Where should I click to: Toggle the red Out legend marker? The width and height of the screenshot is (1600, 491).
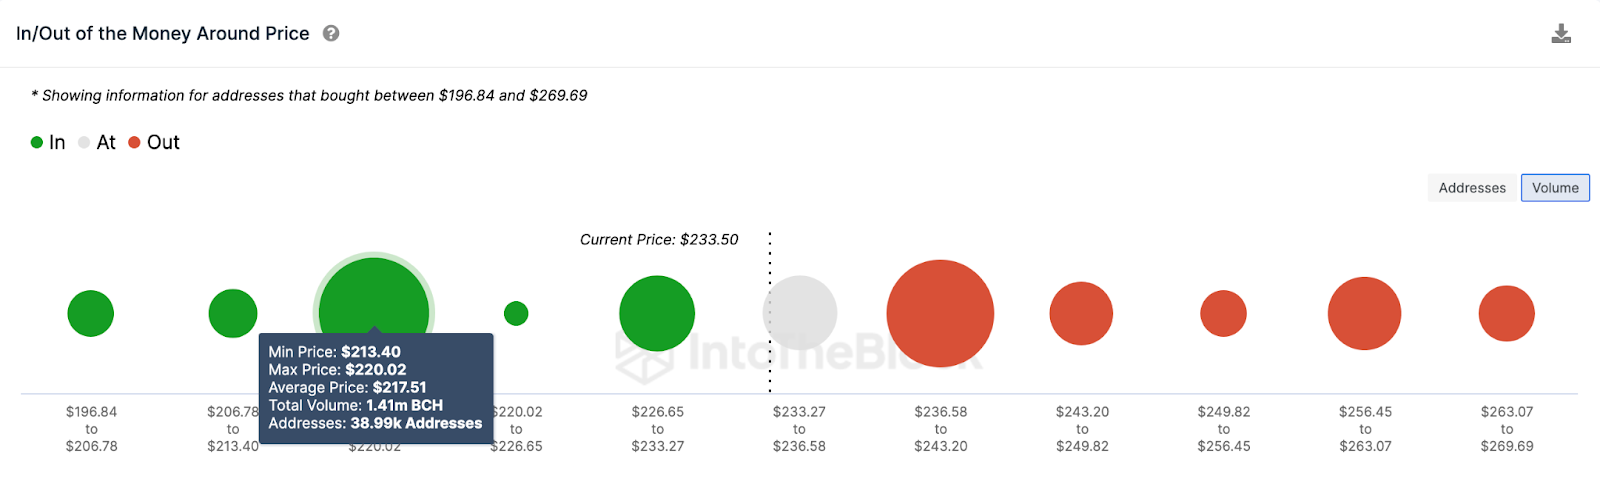(134, 142)
